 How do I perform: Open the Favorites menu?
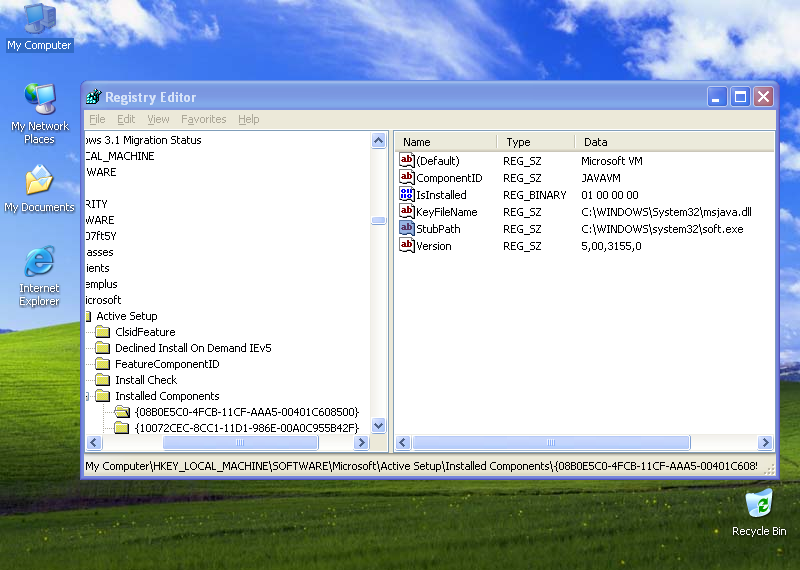[x=204, y=119]
